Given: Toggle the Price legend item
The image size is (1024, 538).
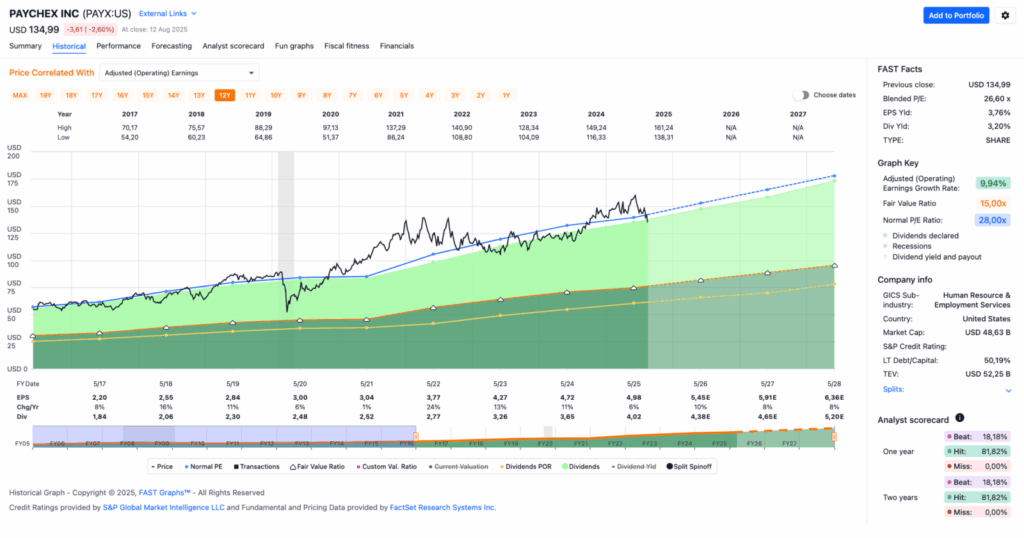Looking at the screenshot, I should coord(162,466).
